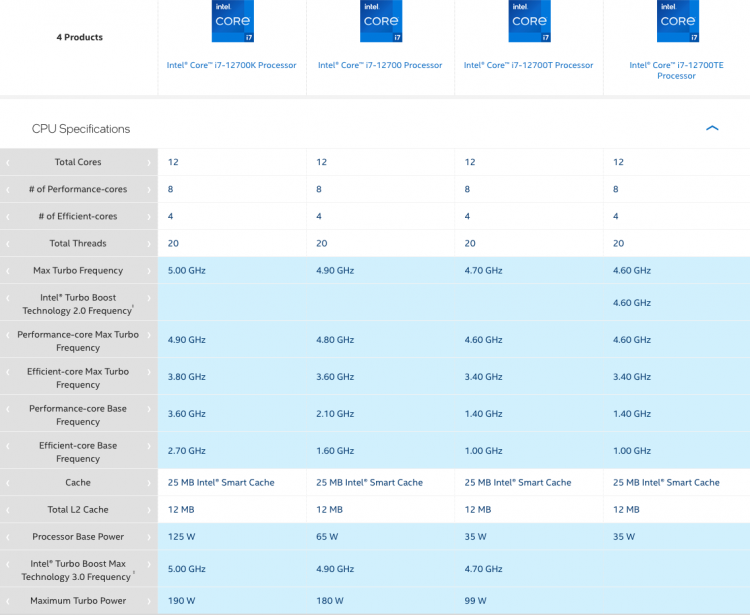Click the # of Performance-cores row label
Screen dimensions: 750x615
tap(78, 189)
